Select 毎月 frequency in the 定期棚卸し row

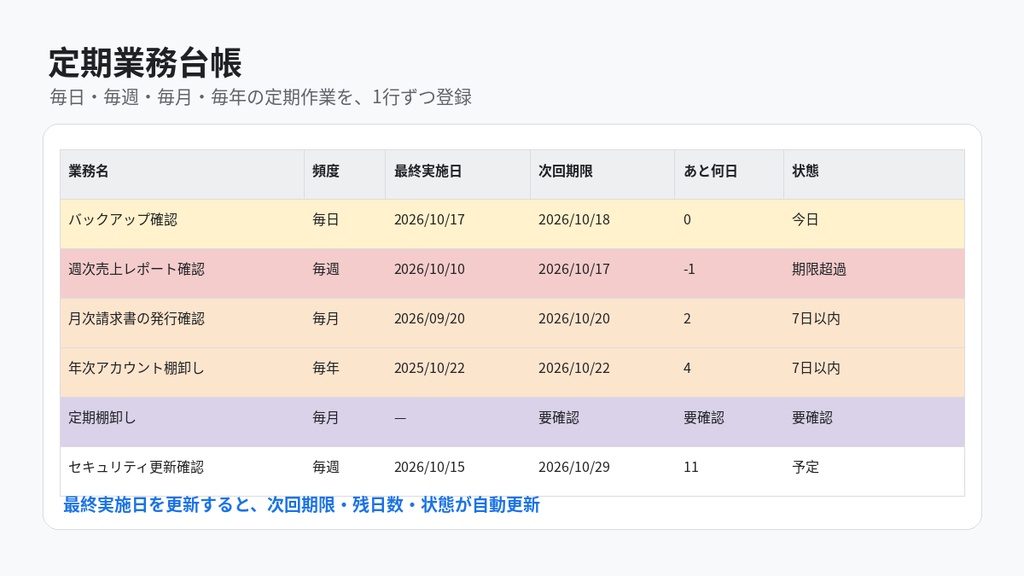coord(345,422)
